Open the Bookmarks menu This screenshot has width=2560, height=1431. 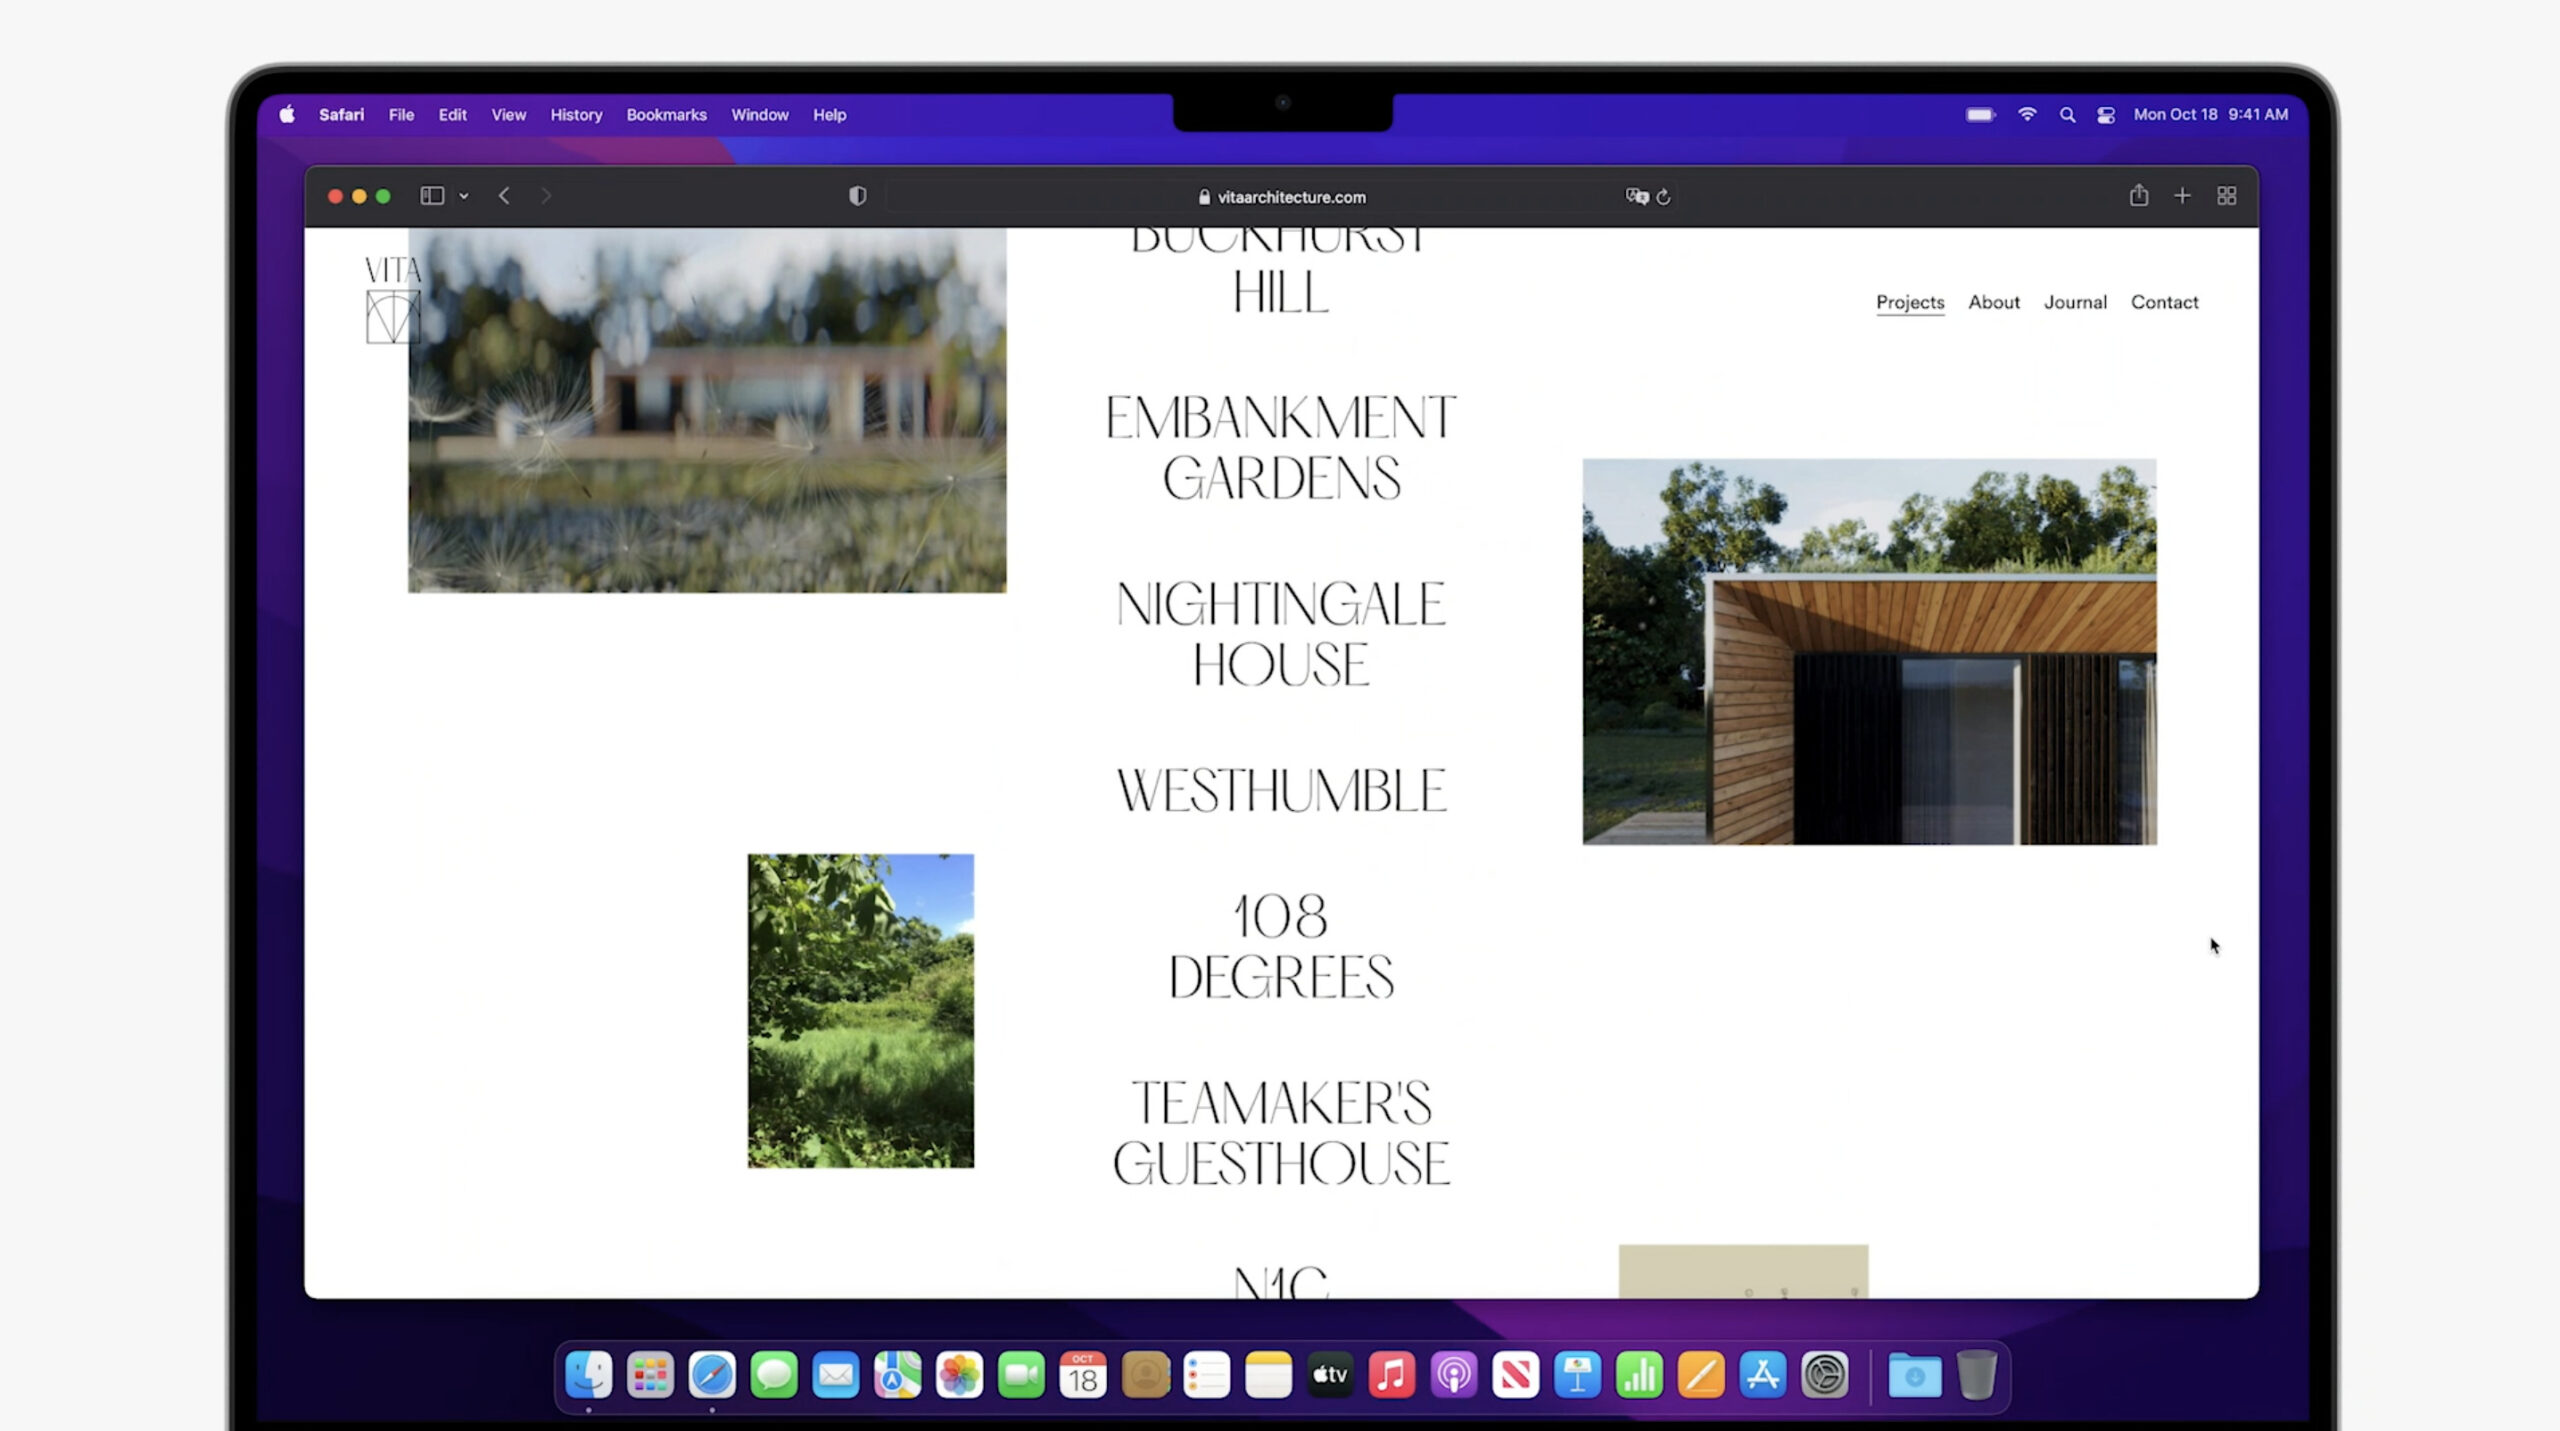[x=666, y=115]
